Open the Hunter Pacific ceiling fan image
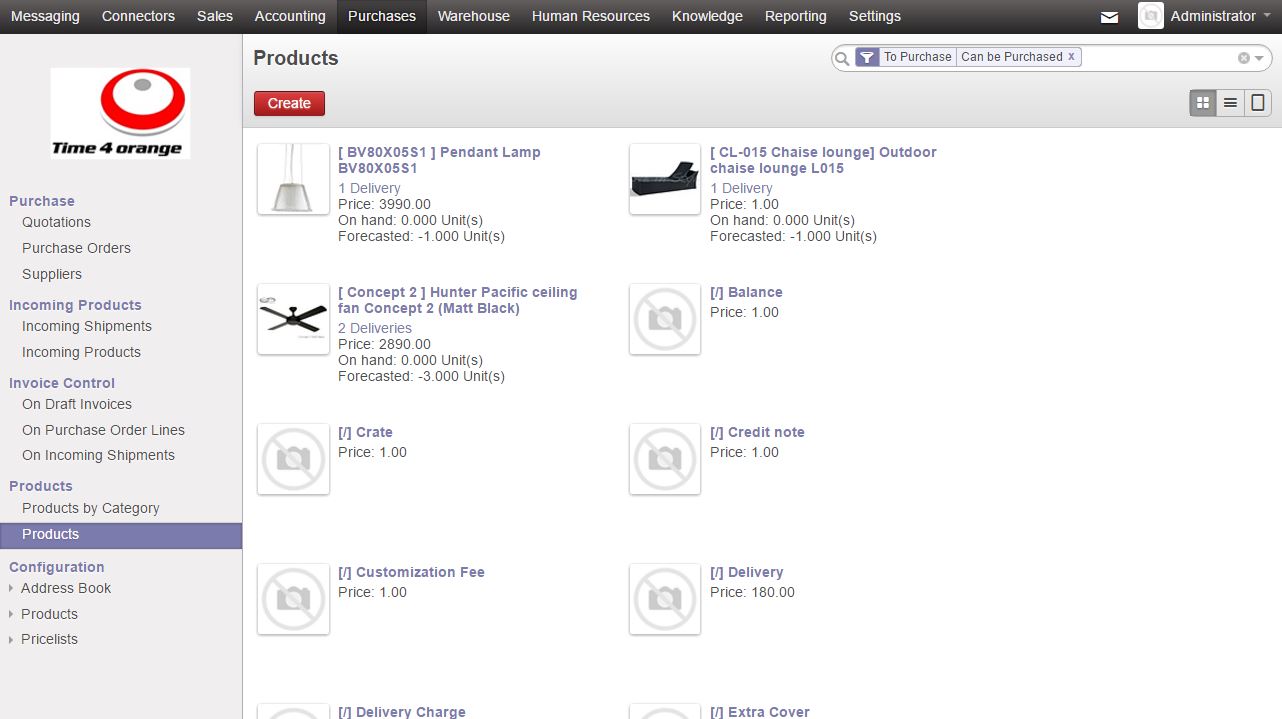 coord(293,319)
